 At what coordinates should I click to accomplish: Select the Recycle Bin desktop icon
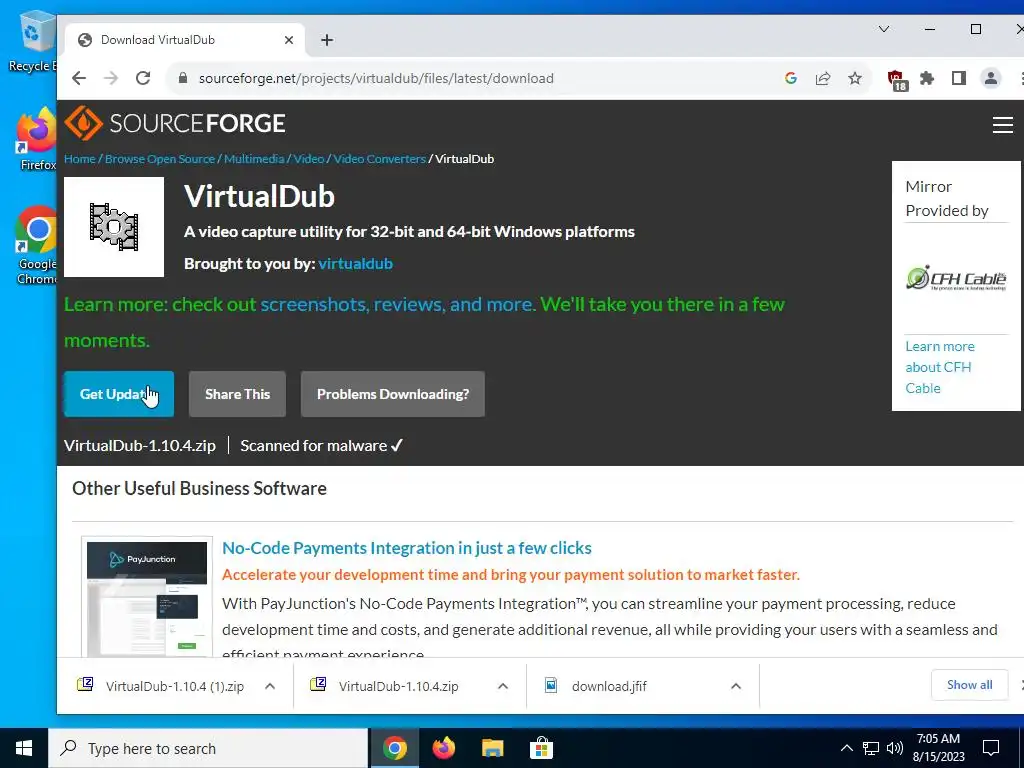[33, 42]
